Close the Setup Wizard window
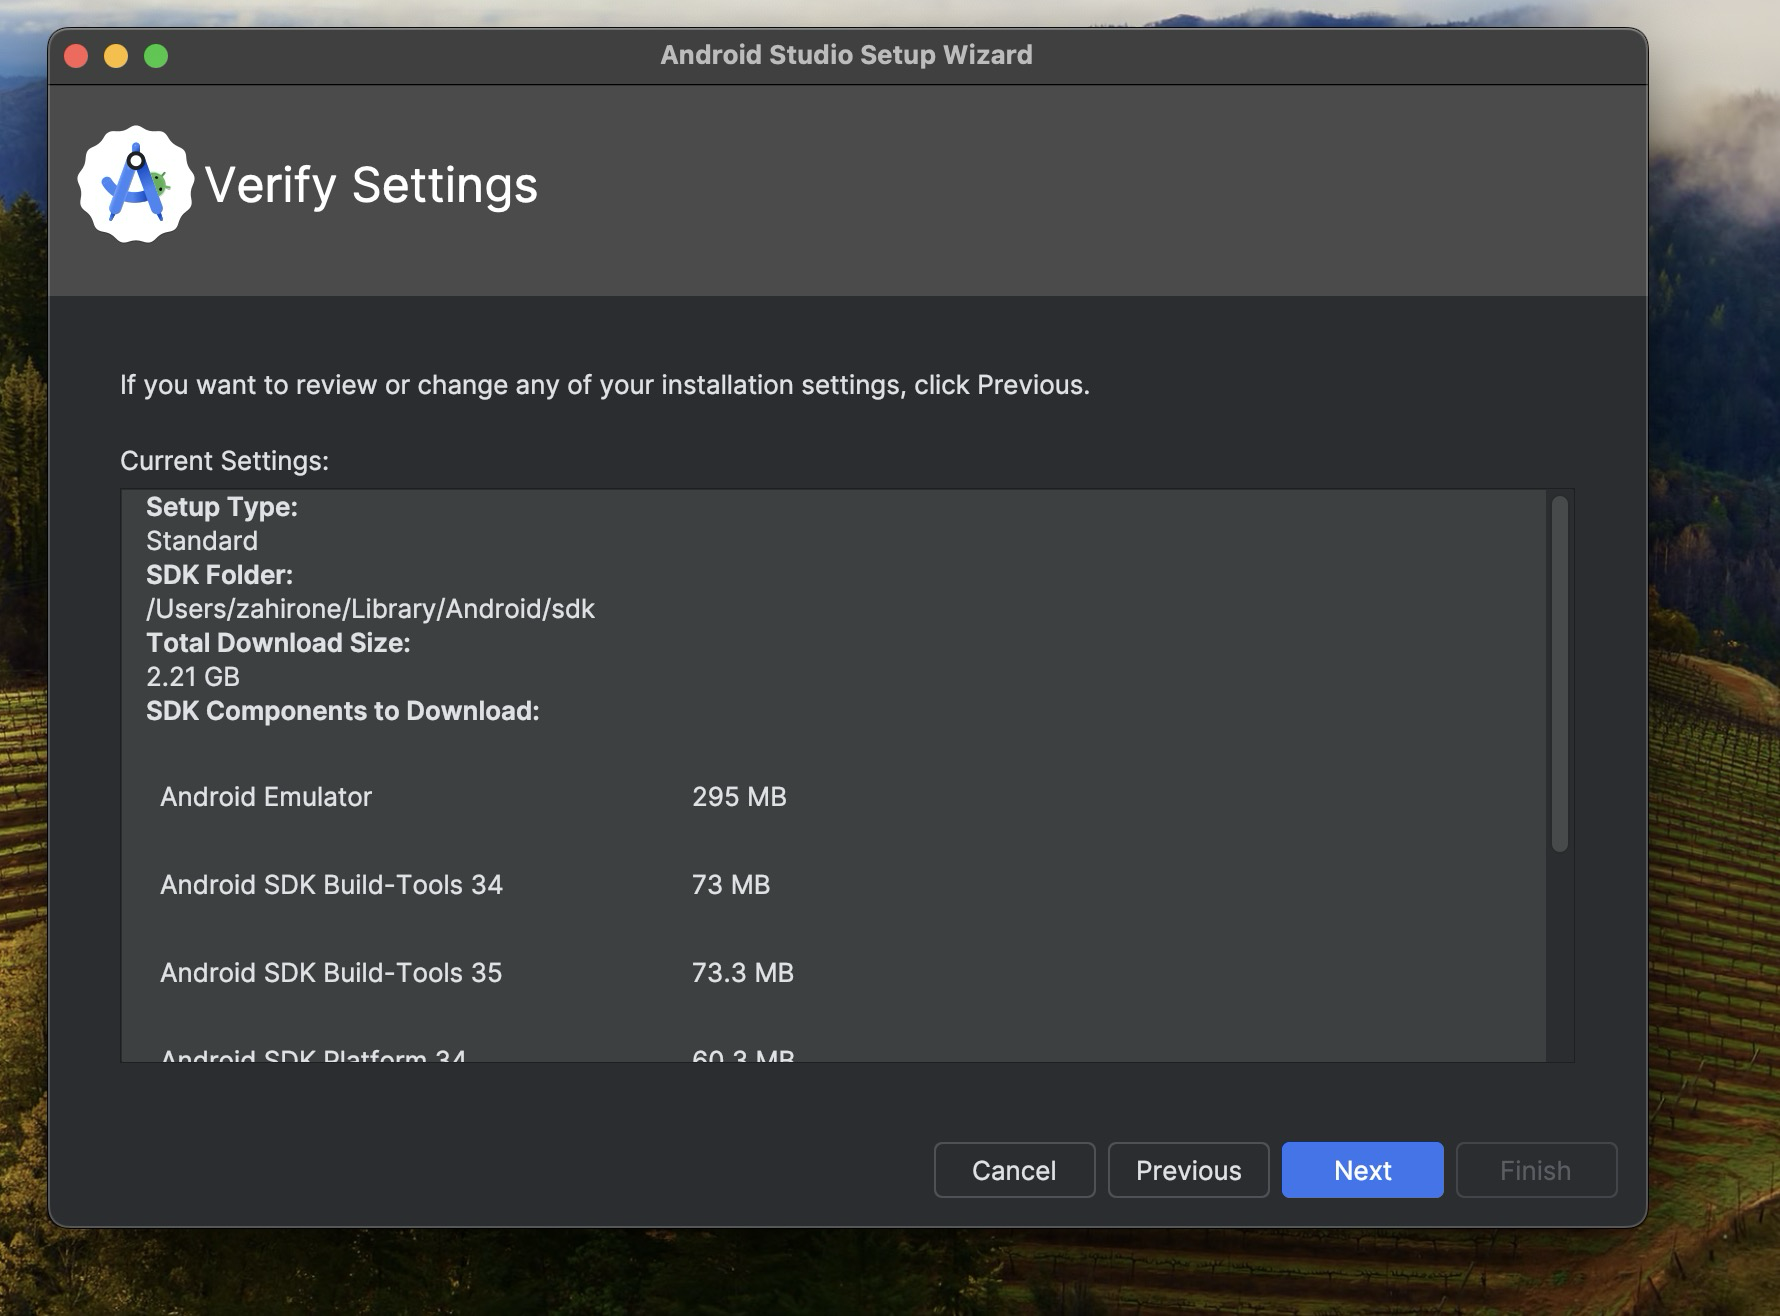The width and height of the screenshot is (1780, 1316). pos(76,56)
